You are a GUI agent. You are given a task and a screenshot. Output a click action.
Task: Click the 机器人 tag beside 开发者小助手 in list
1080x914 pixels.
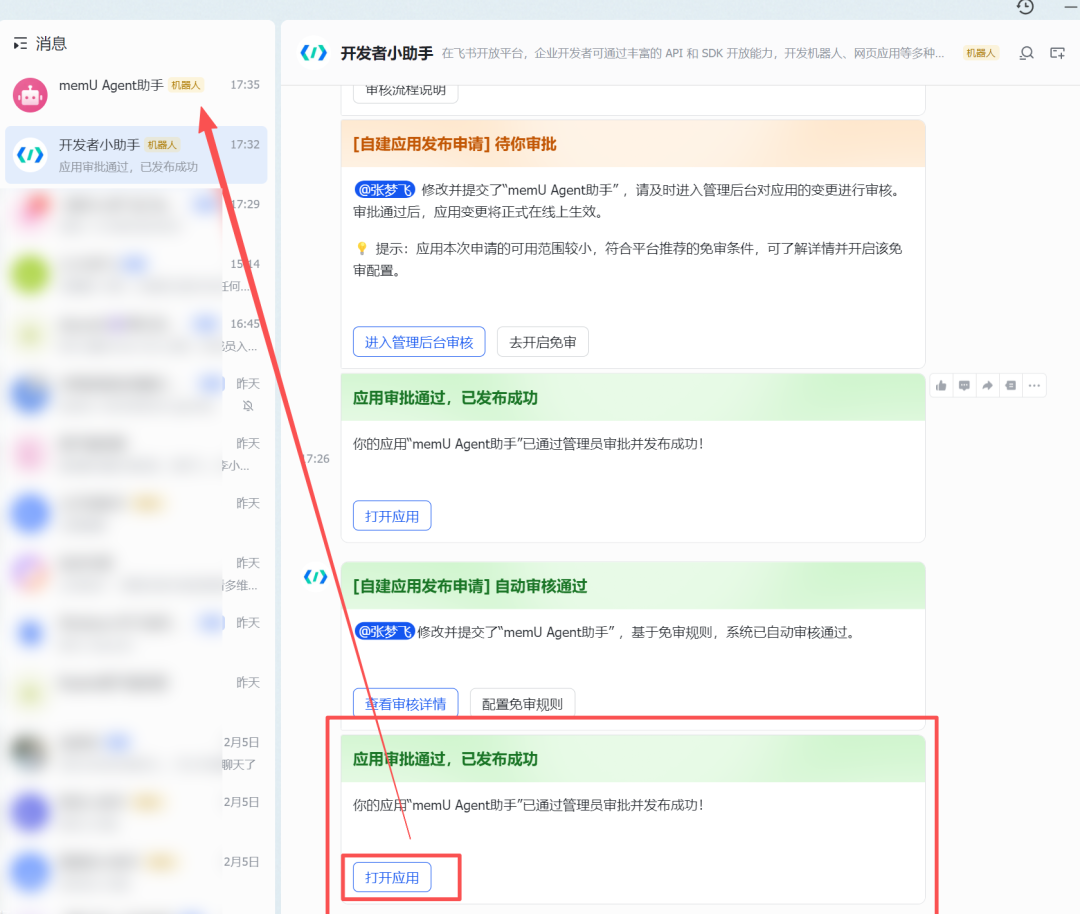point(162,145)
